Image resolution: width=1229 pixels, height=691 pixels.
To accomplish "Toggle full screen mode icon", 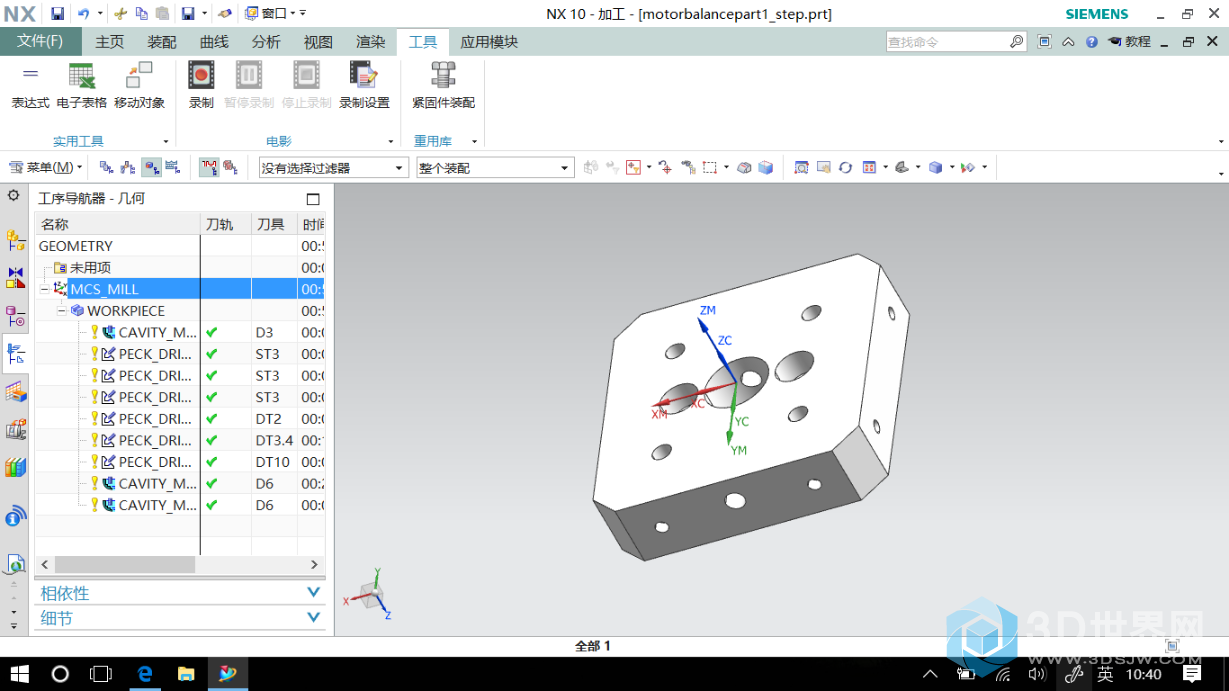I will (x=1045, y=42).
